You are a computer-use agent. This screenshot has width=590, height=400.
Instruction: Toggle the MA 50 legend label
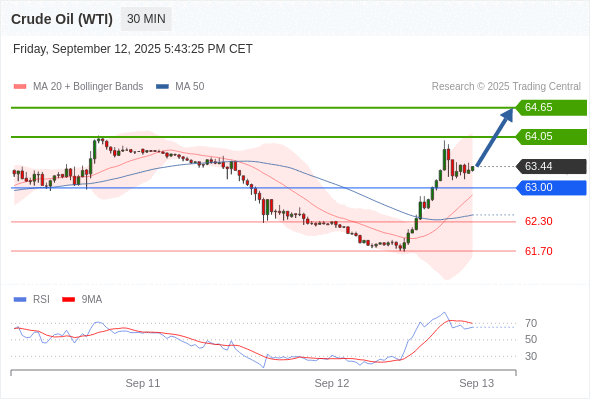coord(190,87)
